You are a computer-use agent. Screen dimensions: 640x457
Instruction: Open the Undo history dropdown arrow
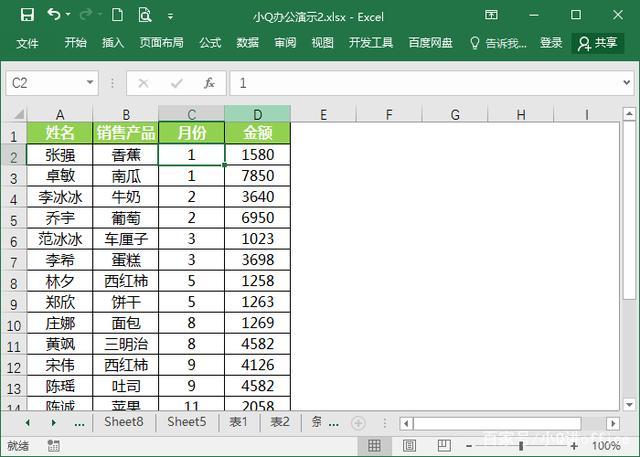pyautogui.click(x=68, y=15)
